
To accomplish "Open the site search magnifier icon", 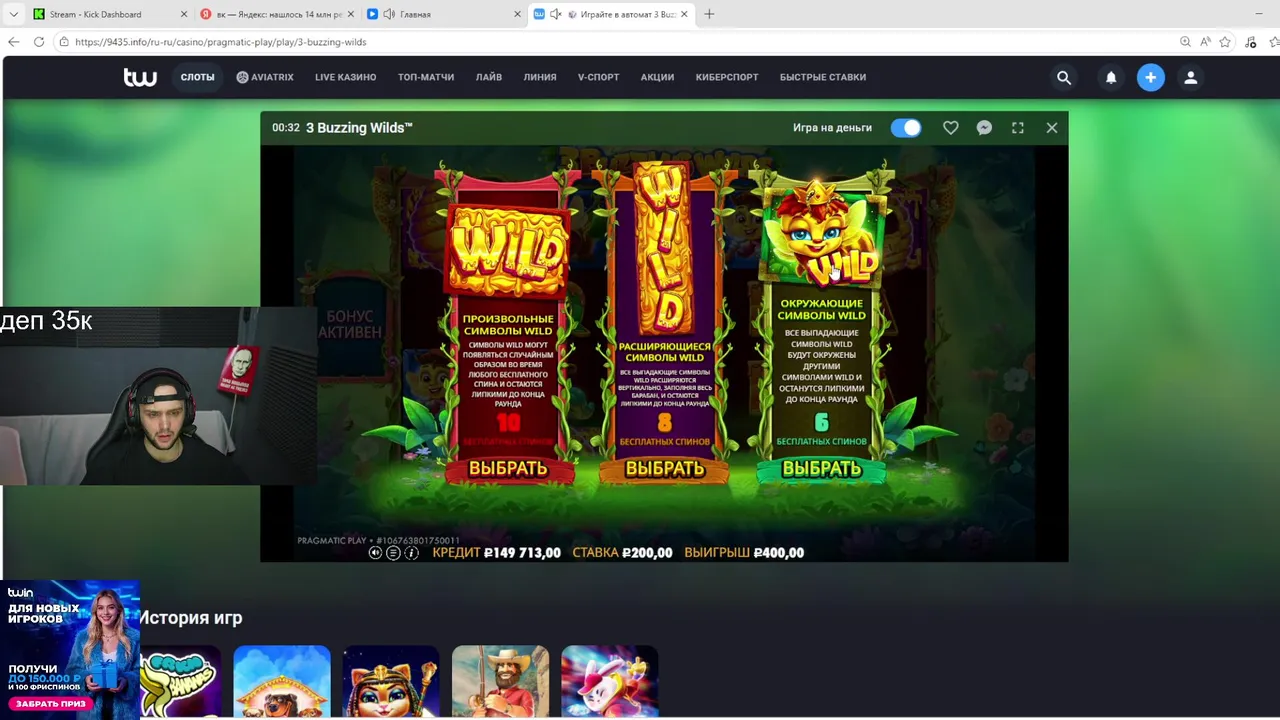I will (1064, 77).
